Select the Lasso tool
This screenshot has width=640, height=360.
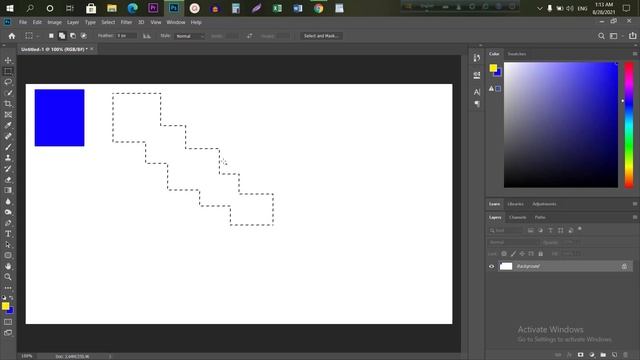[x=8, y=82]
